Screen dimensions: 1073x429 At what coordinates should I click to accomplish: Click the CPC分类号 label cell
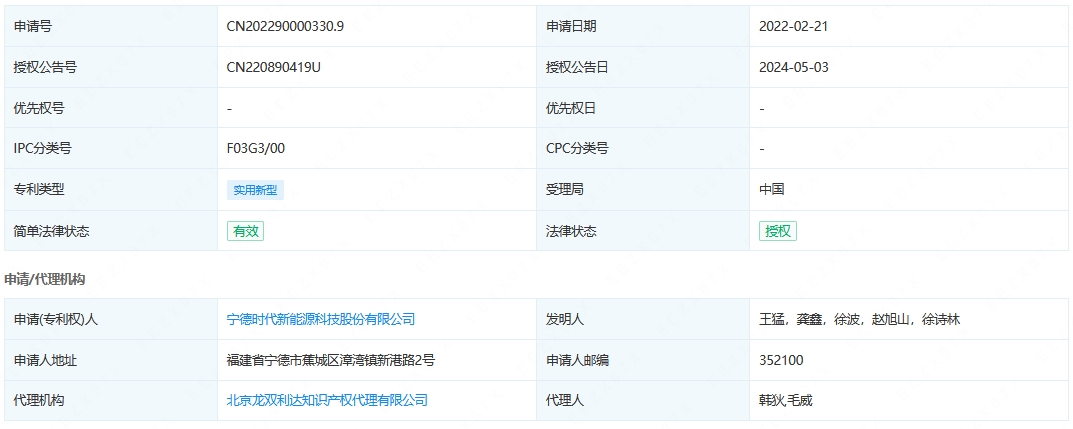point(643,149)
